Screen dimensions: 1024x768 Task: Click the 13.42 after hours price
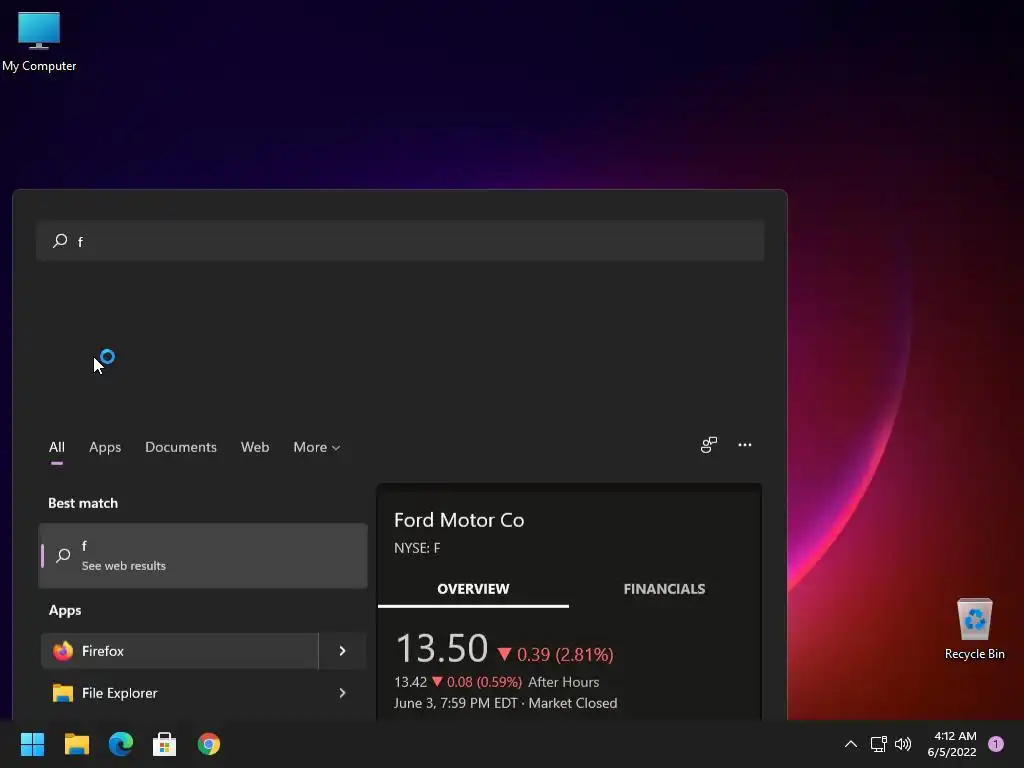click(410, 682)
